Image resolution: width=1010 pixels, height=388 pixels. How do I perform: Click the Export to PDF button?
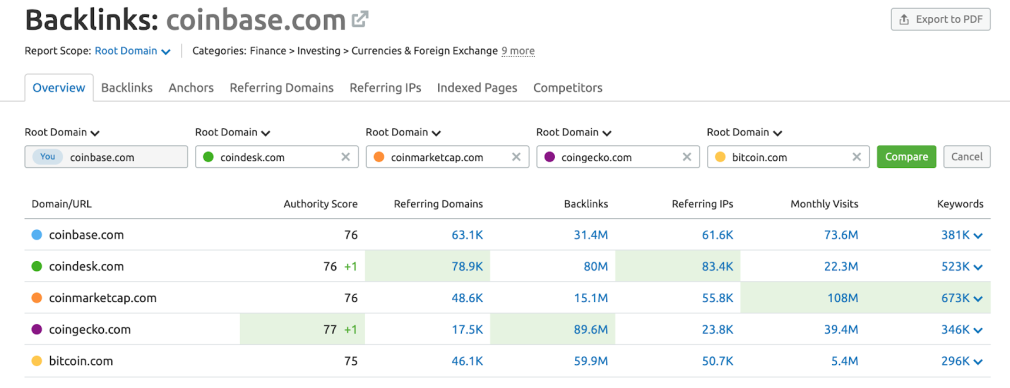tap(940, 19)
